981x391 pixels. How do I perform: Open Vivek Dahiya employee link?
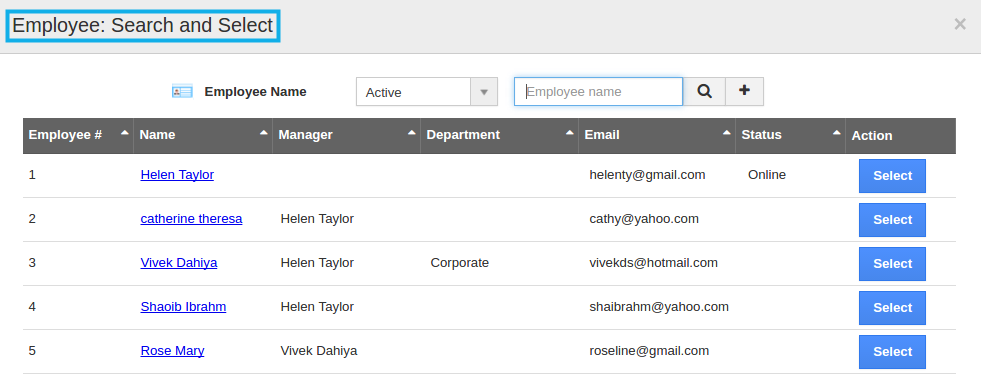pos(179,263)
